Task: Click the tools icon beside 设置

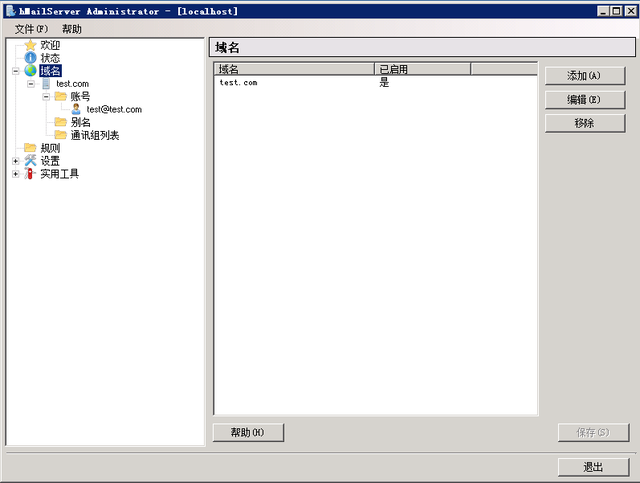Action: (x=30, y=160)
